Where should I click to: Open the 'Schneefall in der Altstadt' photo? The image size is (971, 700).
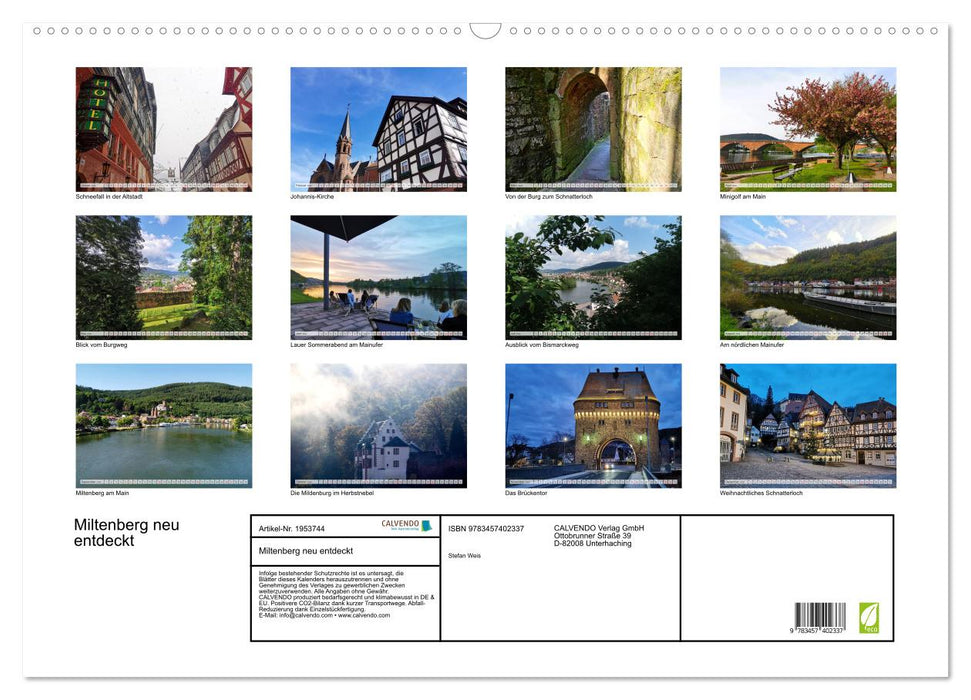tap(164, 129)
